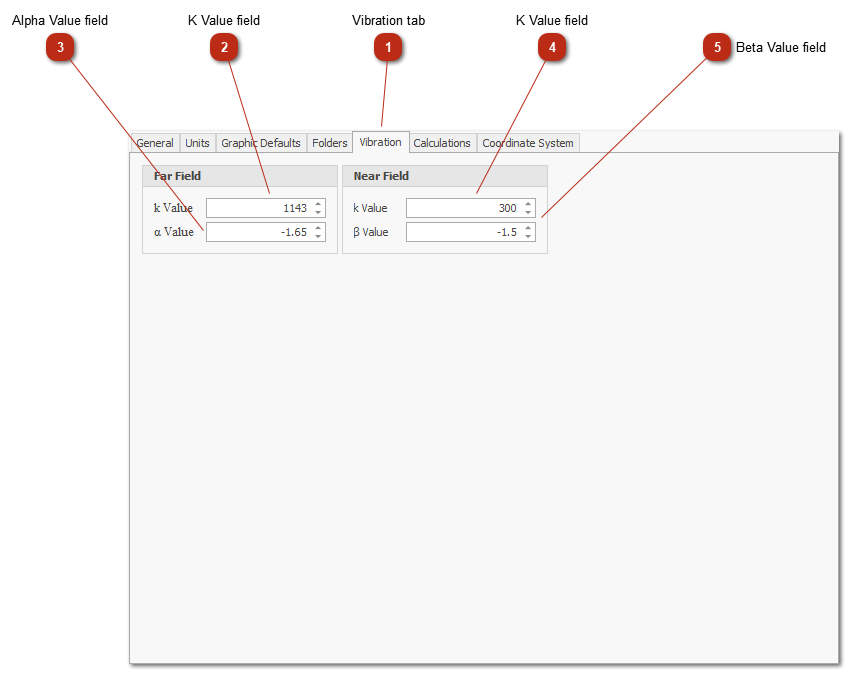Click the Vibration tab
The image size is (848, 673).
(x=380, y=142)
